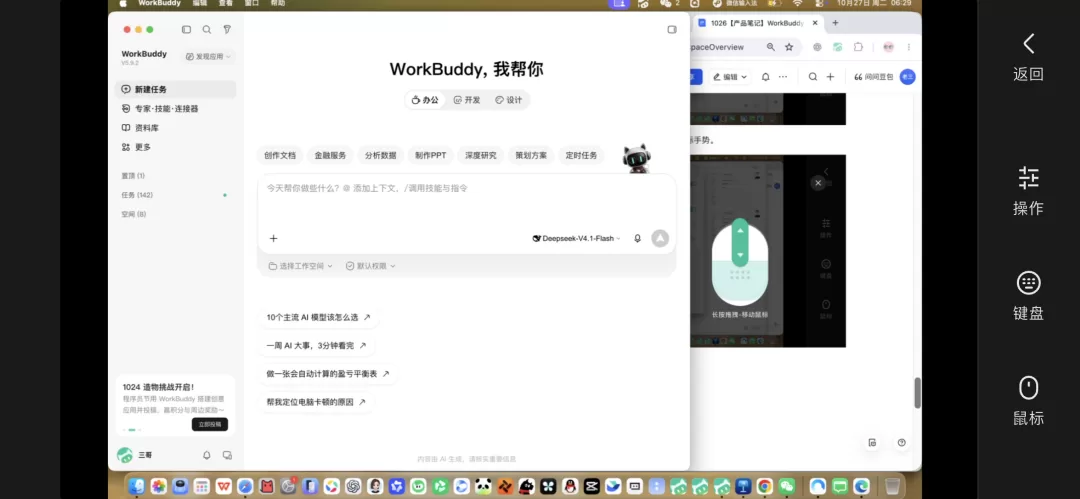Expand the 发现应用 dropdown
This screenshot has height=499, width=1080.
pos(209,57)
